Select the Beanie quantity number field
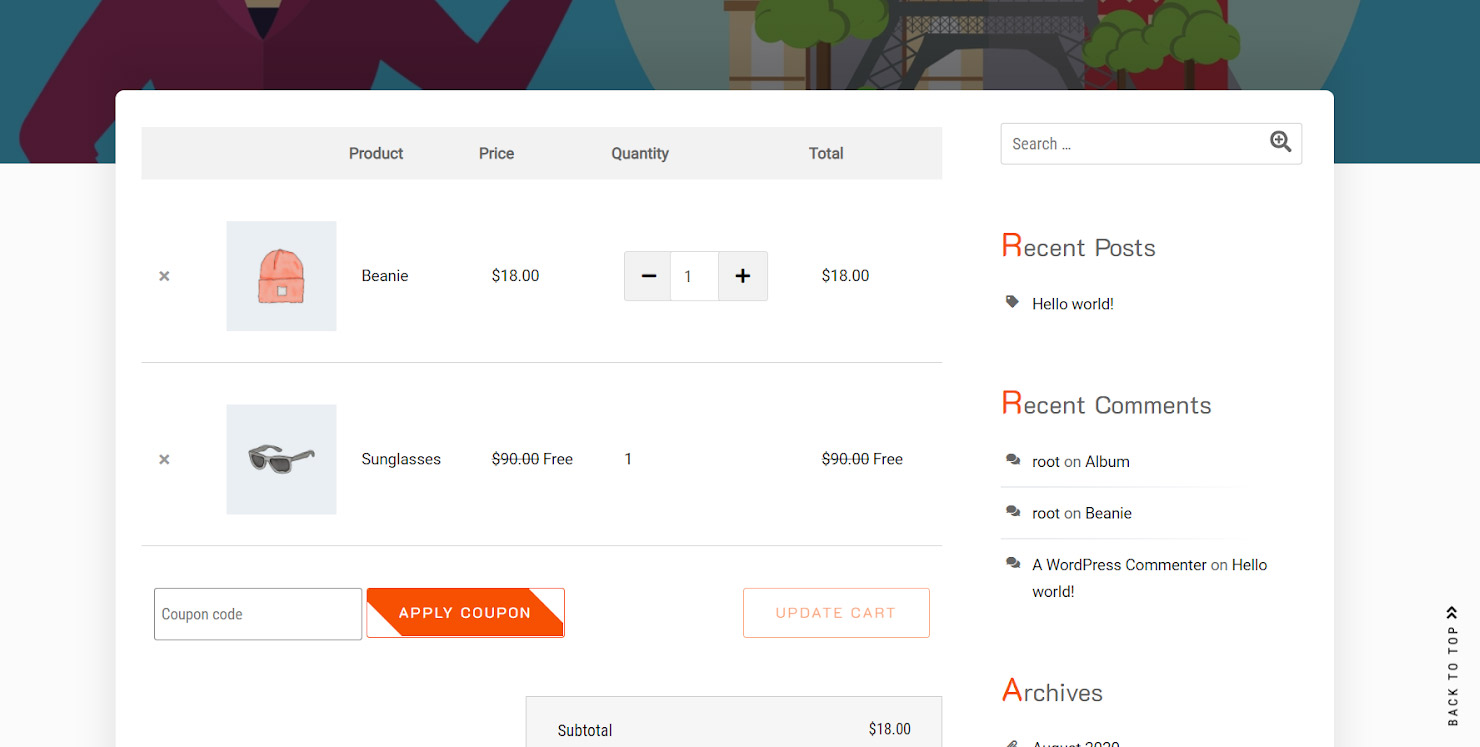 [x=693, y=276]
